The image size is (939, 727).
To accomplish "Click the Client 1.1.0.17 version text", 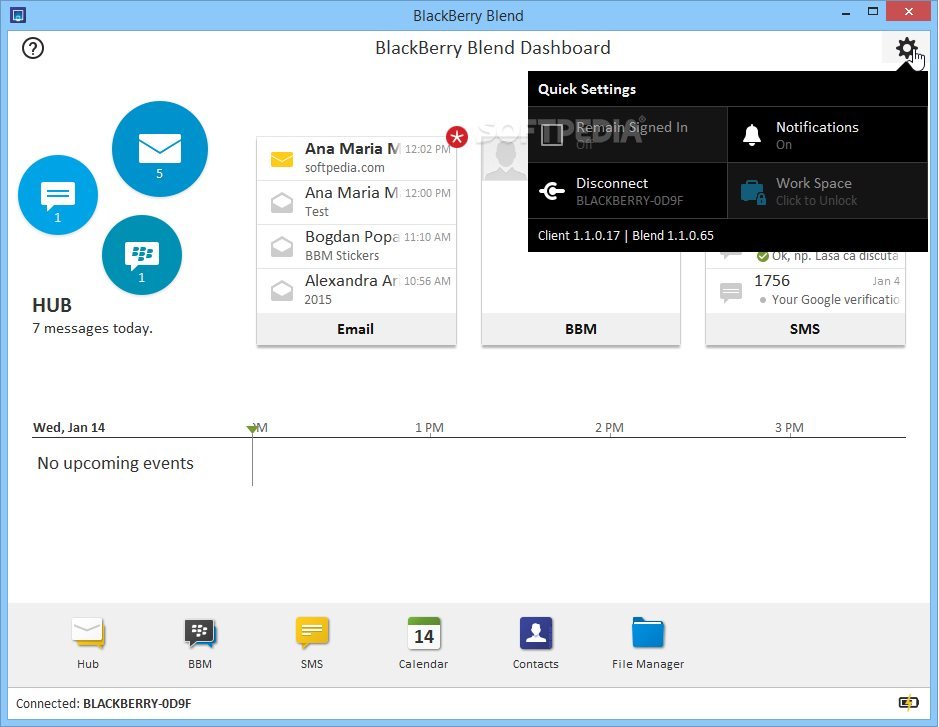I will coord(578,235).
